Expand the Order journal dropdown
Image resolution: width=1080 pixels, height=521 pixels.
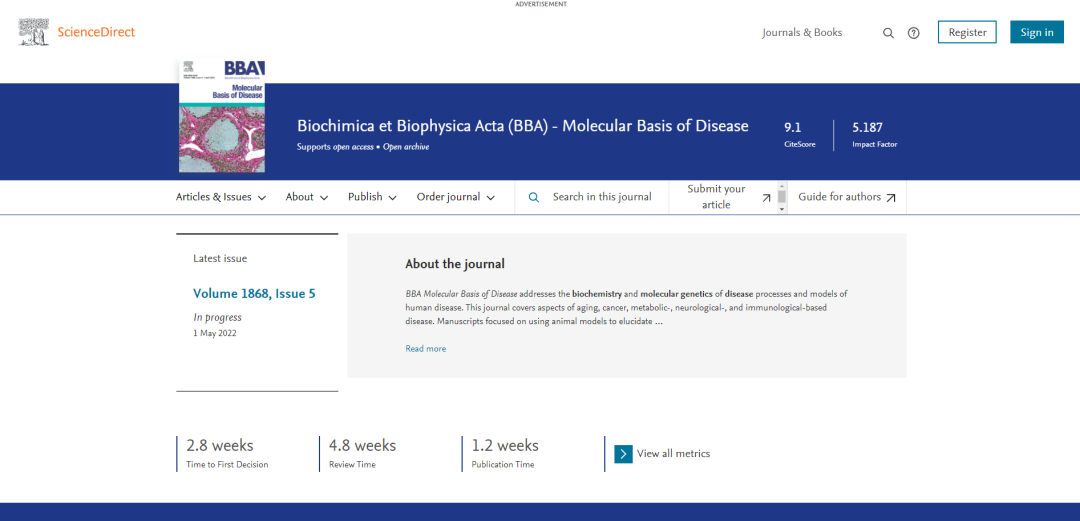456,197
